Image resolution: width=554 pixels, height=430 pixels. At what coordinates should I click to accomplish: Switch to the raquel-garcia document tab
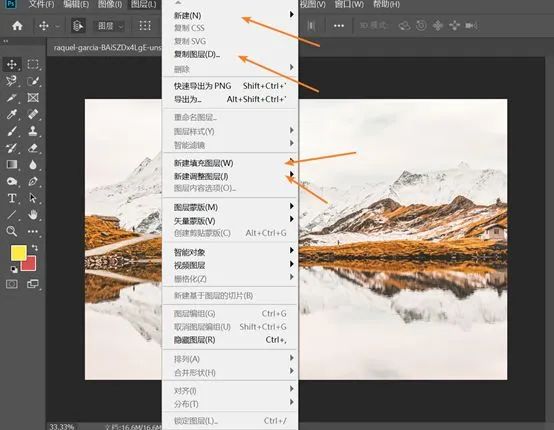pyautogui.click(x=107, y=47)
